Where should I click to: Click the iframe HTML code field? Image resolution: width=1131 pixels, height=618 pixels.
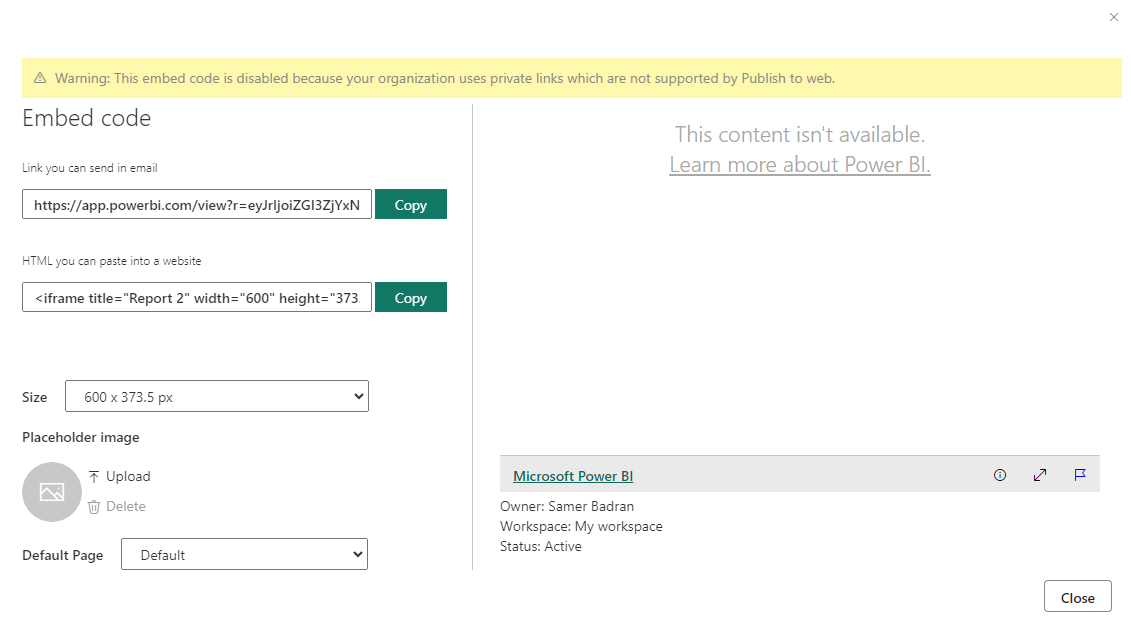click(197, 298)
